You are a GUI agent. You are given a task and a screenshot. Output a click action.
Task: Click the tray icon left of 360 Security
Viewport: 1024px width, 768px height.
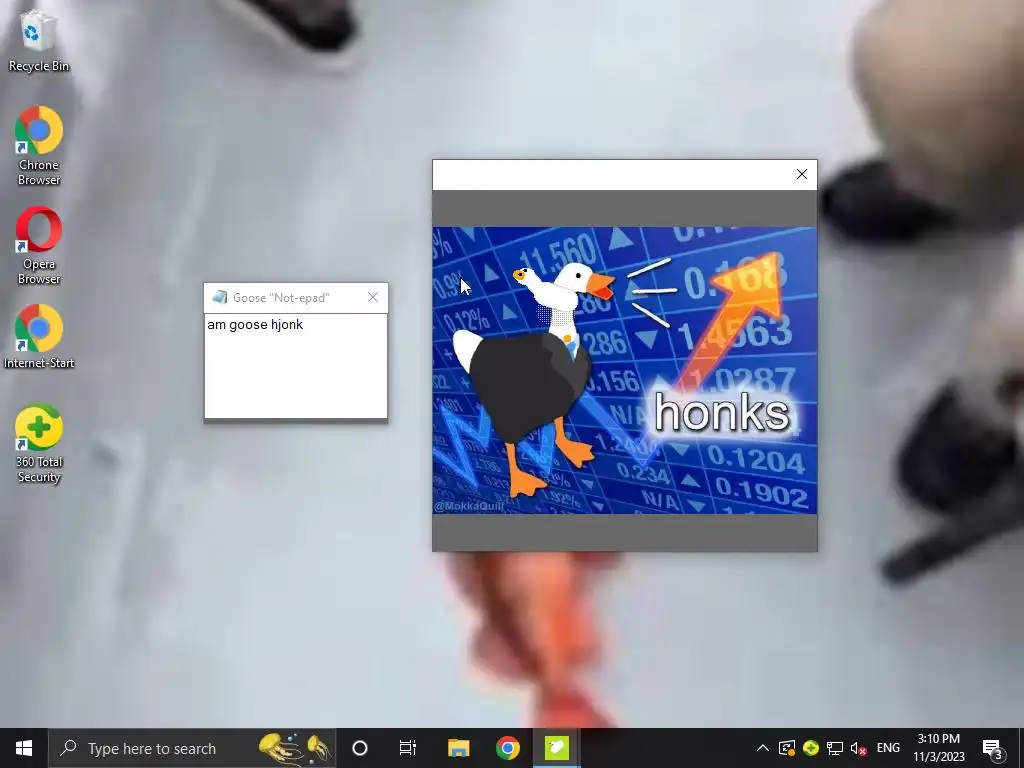point(787,748)
